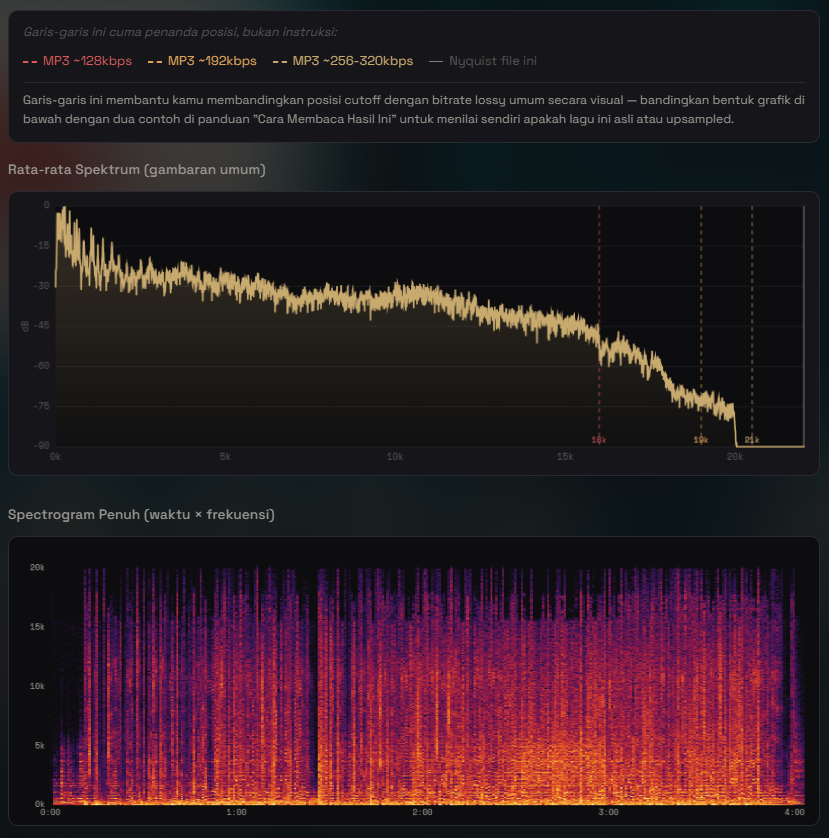
Task: Click the MP3 ~192kbps legend label
Action: (212, 61)
